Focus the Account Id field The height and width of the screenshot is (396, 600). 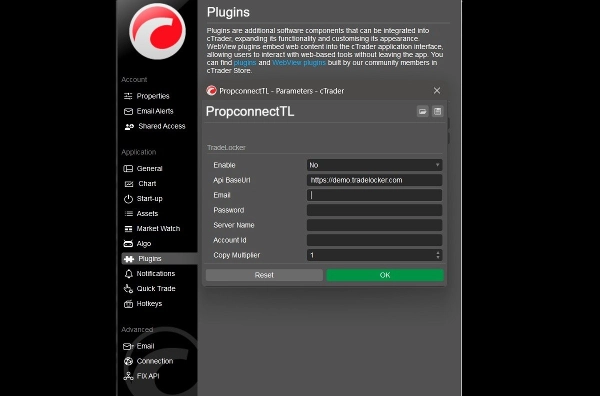pyautogui.click(x=374, y=240)
